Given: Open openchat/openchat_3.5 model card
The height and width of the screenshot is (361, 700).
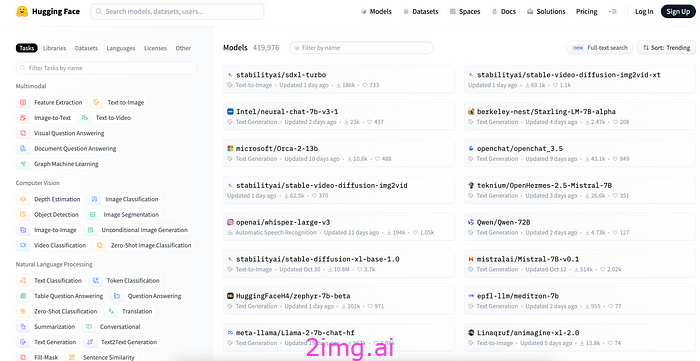Looking at the screenshot, I should click(579, 153).
